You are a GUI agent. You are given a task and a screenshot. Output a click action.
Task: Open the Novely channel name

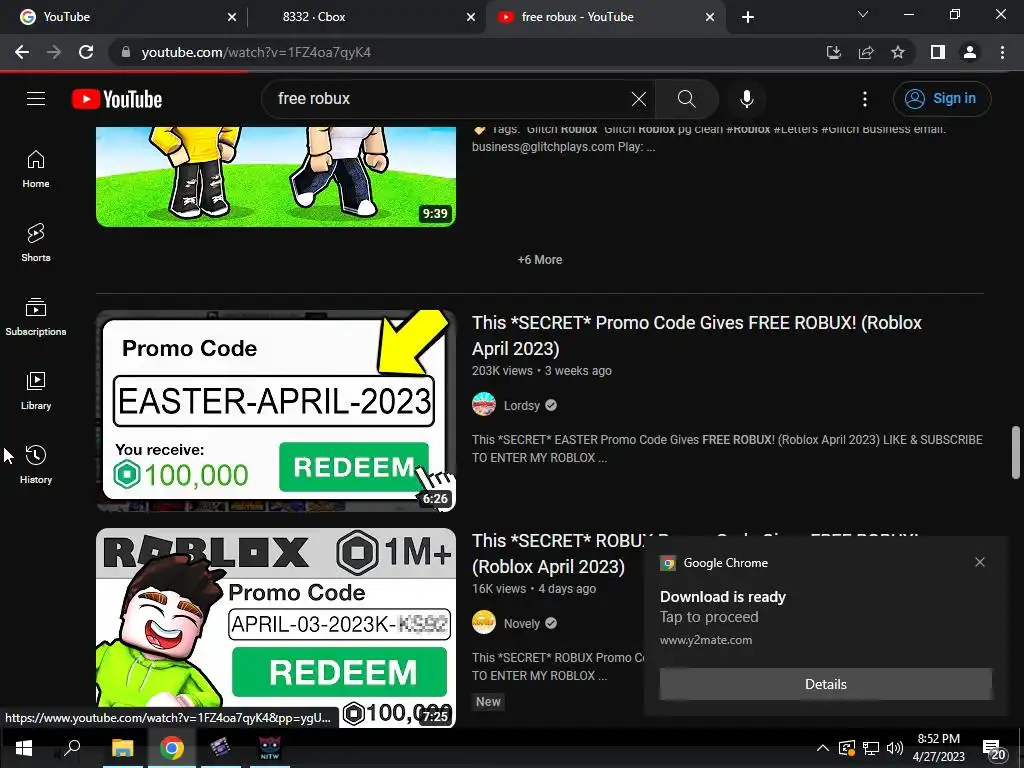tap(522, 624)
